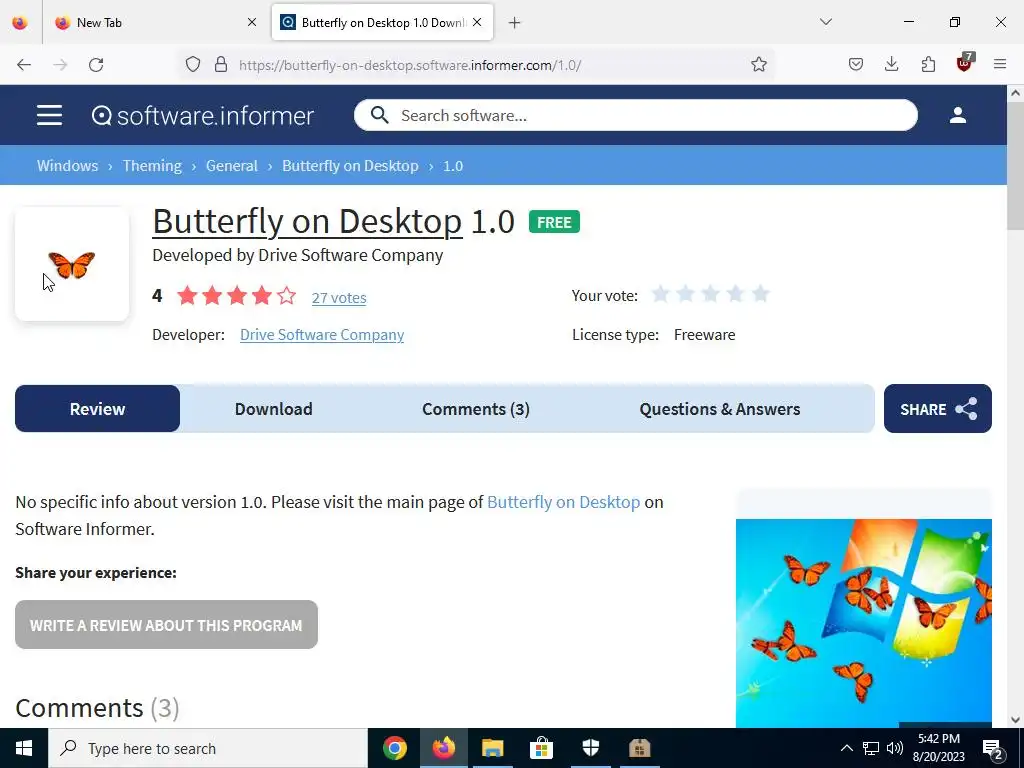This screenshot has height=768, width=1024.
Task: Rate four stars in Your vote
Action: (735, 295)
